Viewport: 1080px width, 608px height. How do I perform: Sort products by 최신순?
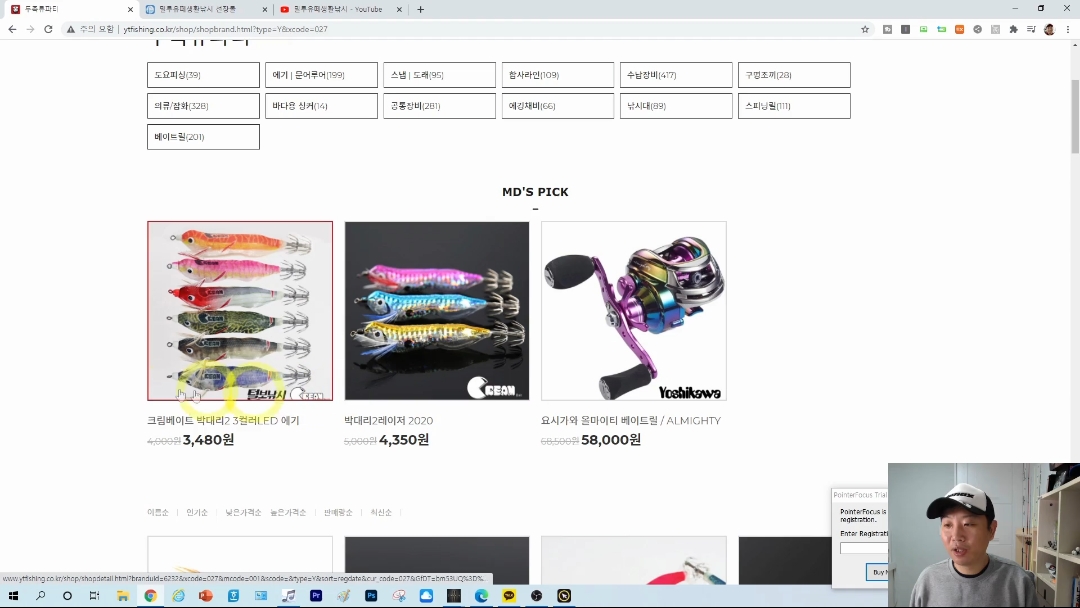click(x=381, y=512)
